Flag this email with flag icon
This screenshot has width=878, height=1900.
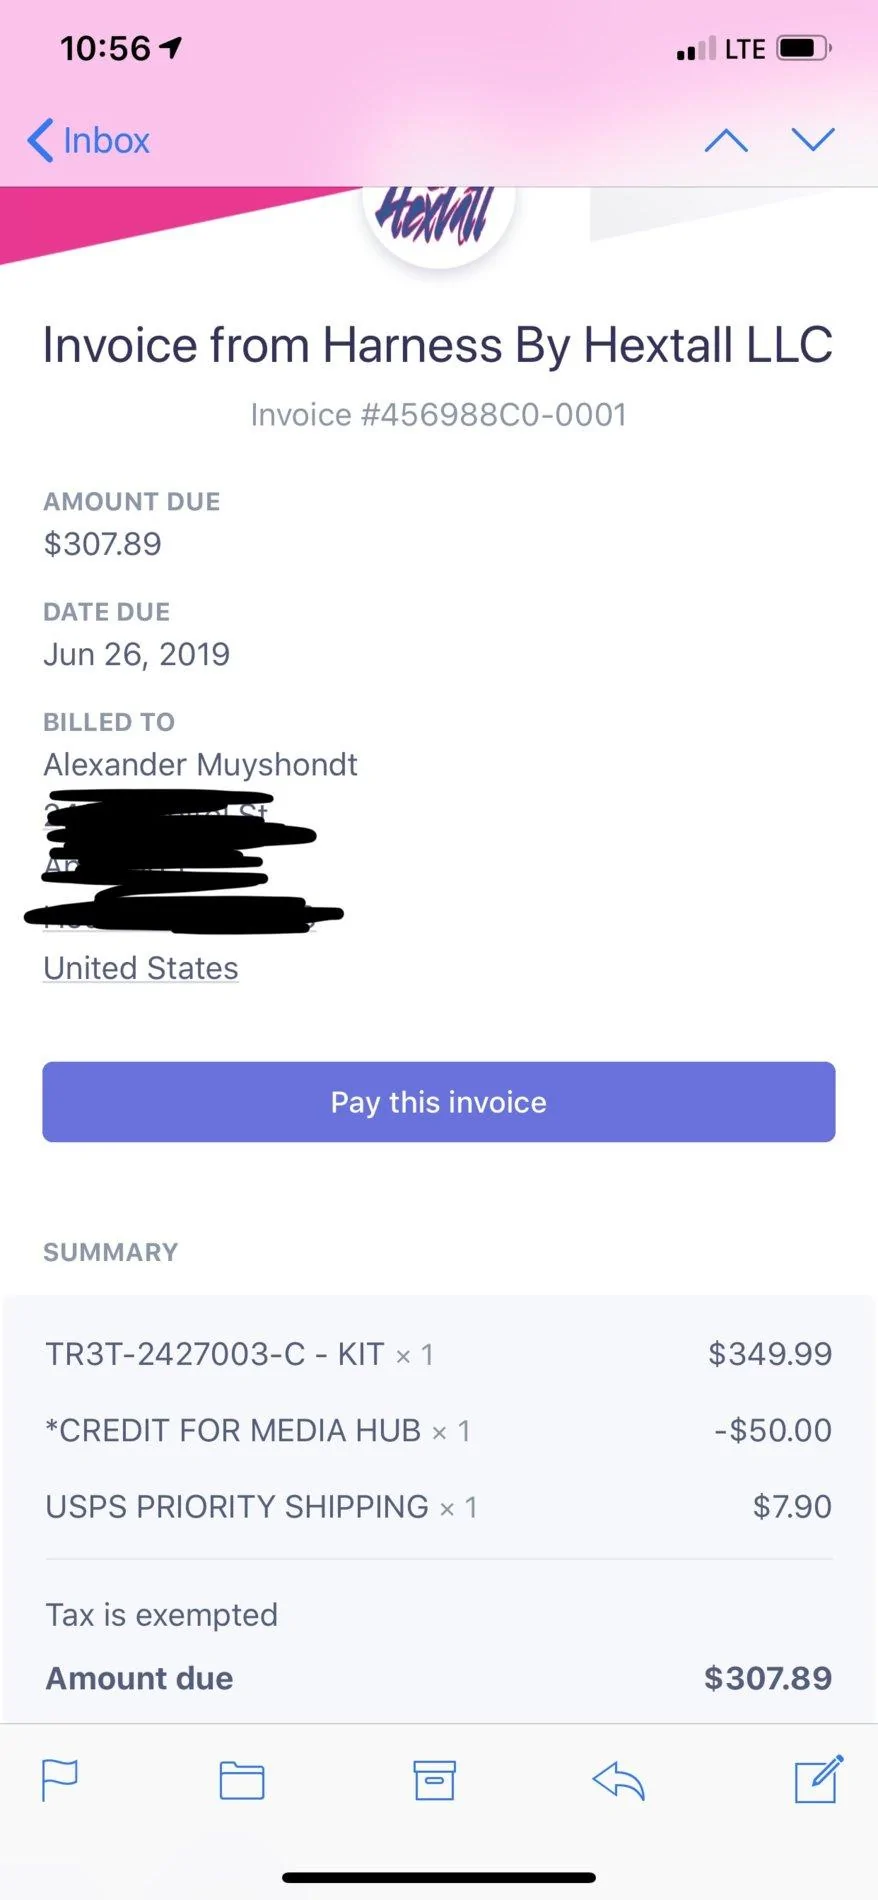(60, 1781)
